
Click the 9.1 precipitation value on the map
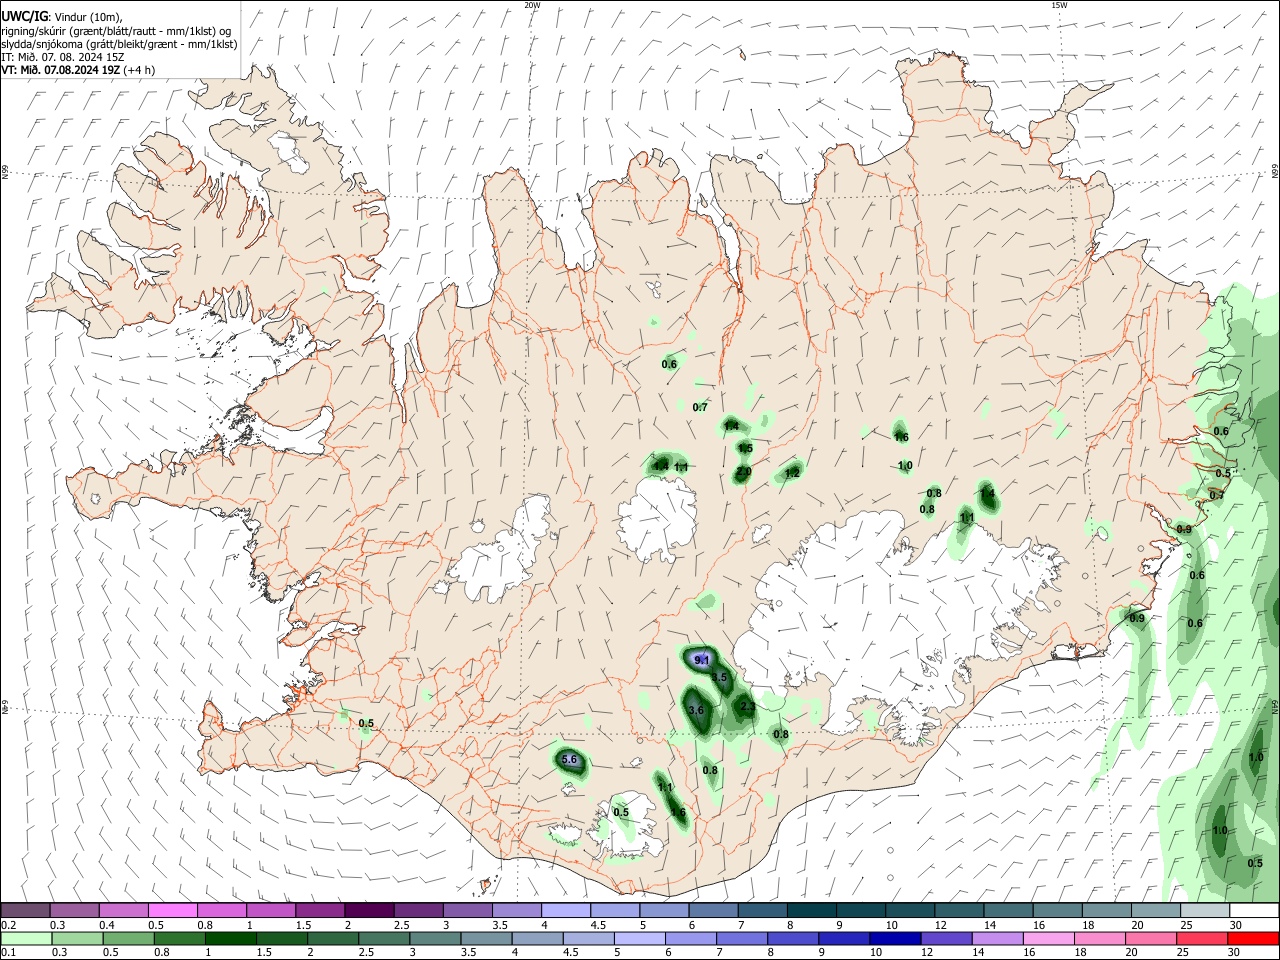pos(701,659)
